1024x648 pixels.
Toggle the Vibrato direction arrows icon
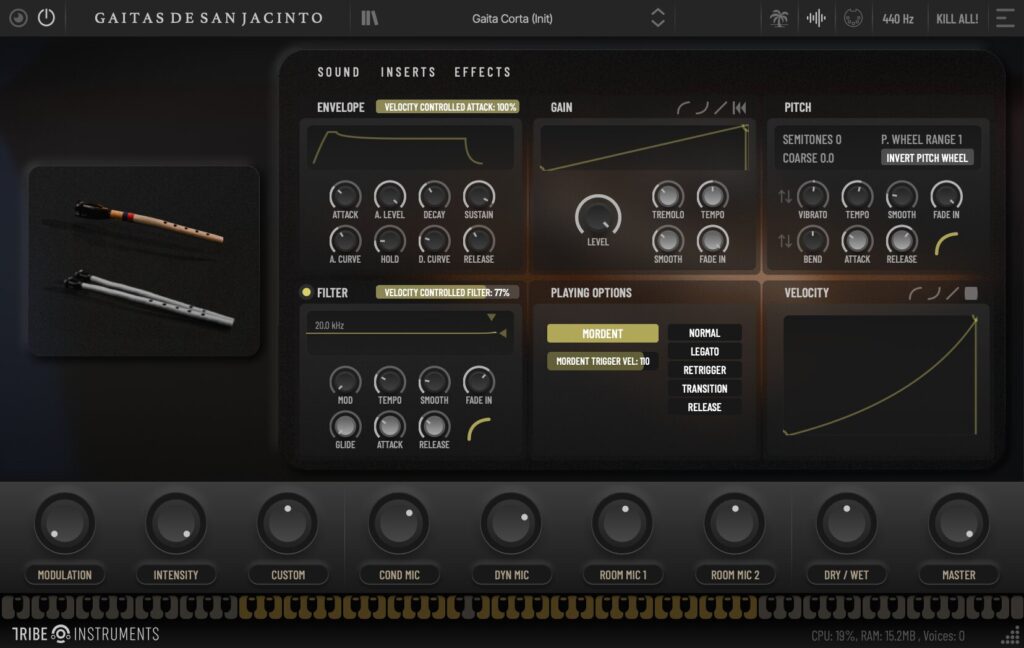point(785,196)
